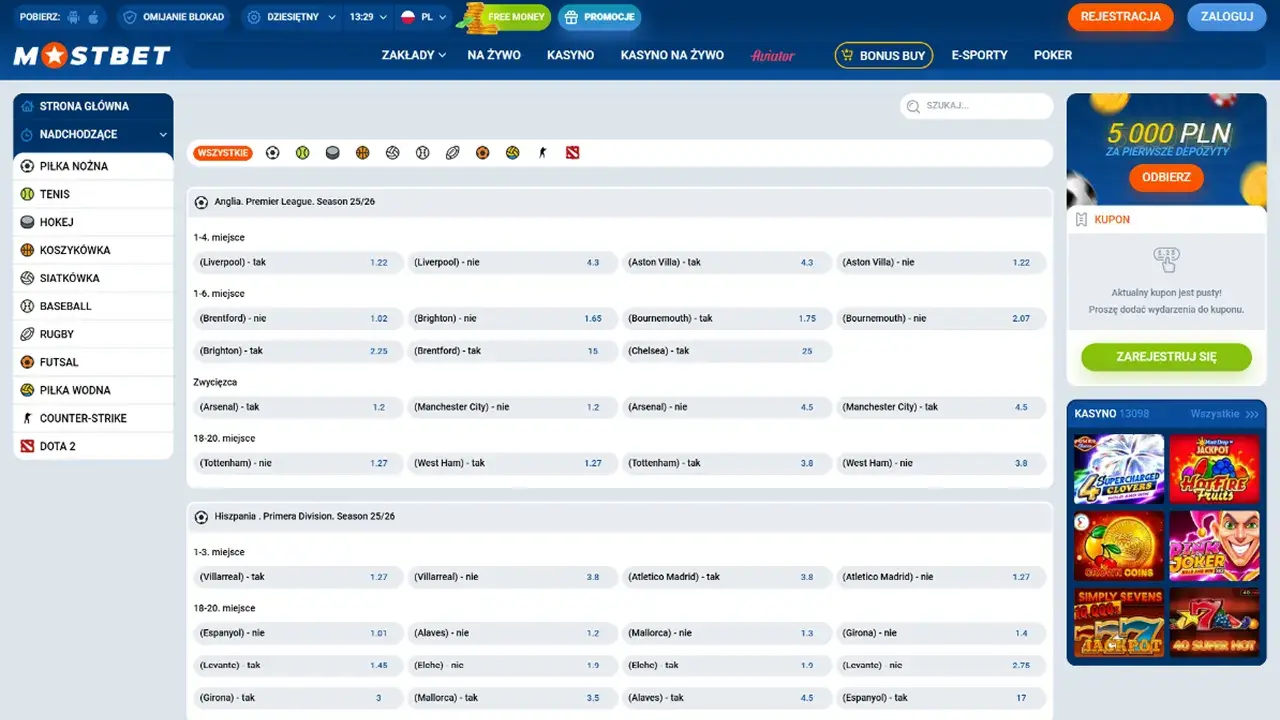Image resolution: width=1280 pixels, height=720 pixels.
Task: Open Omijanie Blokad shield option
Action: [x=173, y=17]
